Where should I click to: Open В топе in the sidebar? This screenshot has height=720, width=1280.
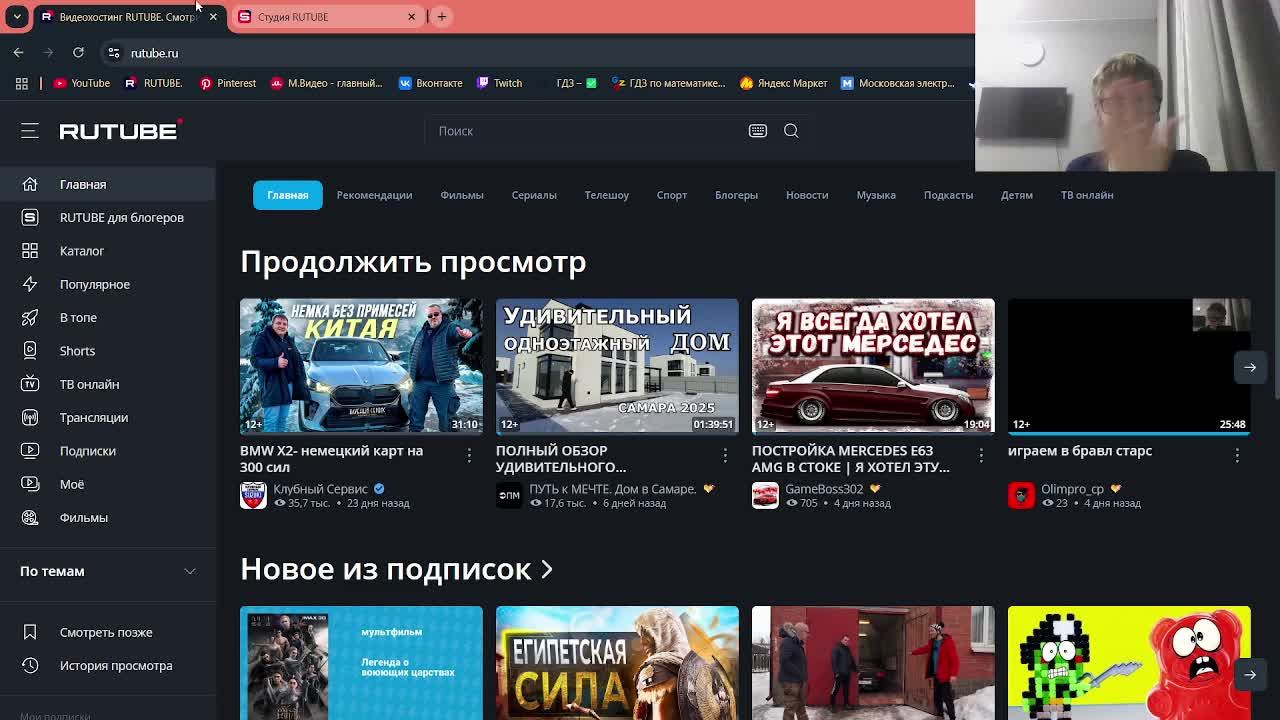tap(107, 317)
